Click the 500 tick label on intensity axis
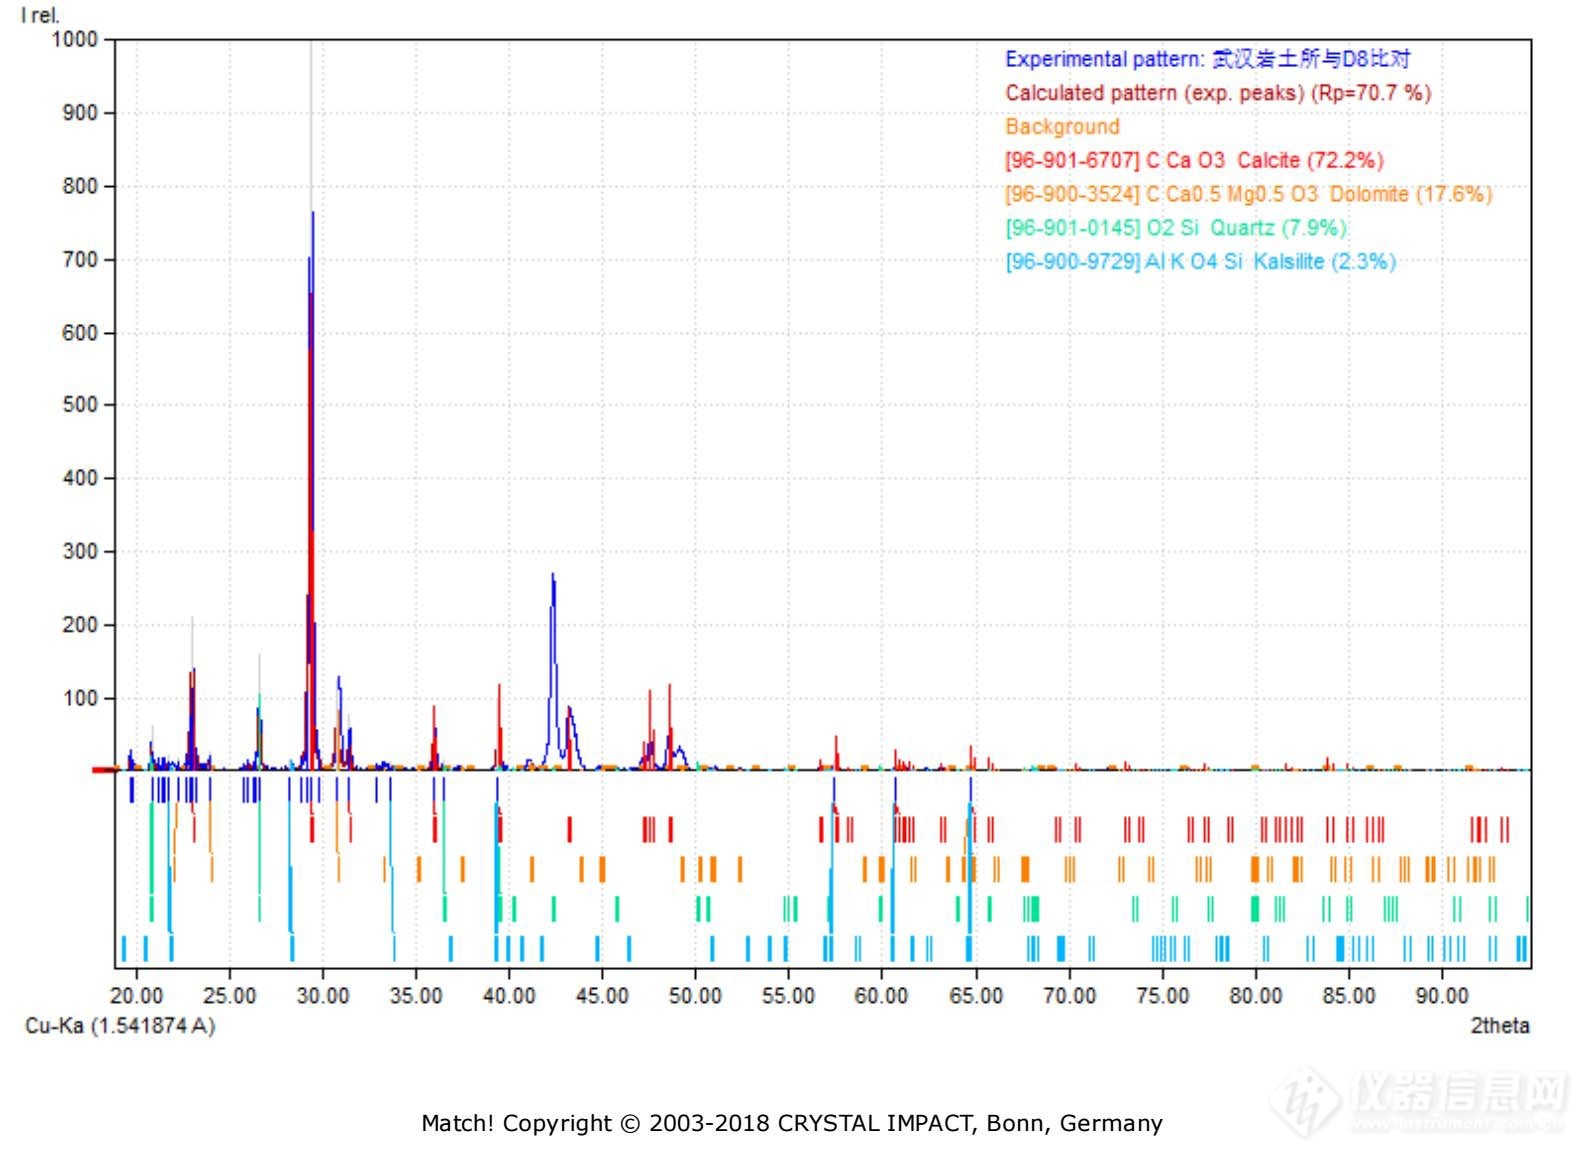The image size is (1586, 1154). [80, 405]
